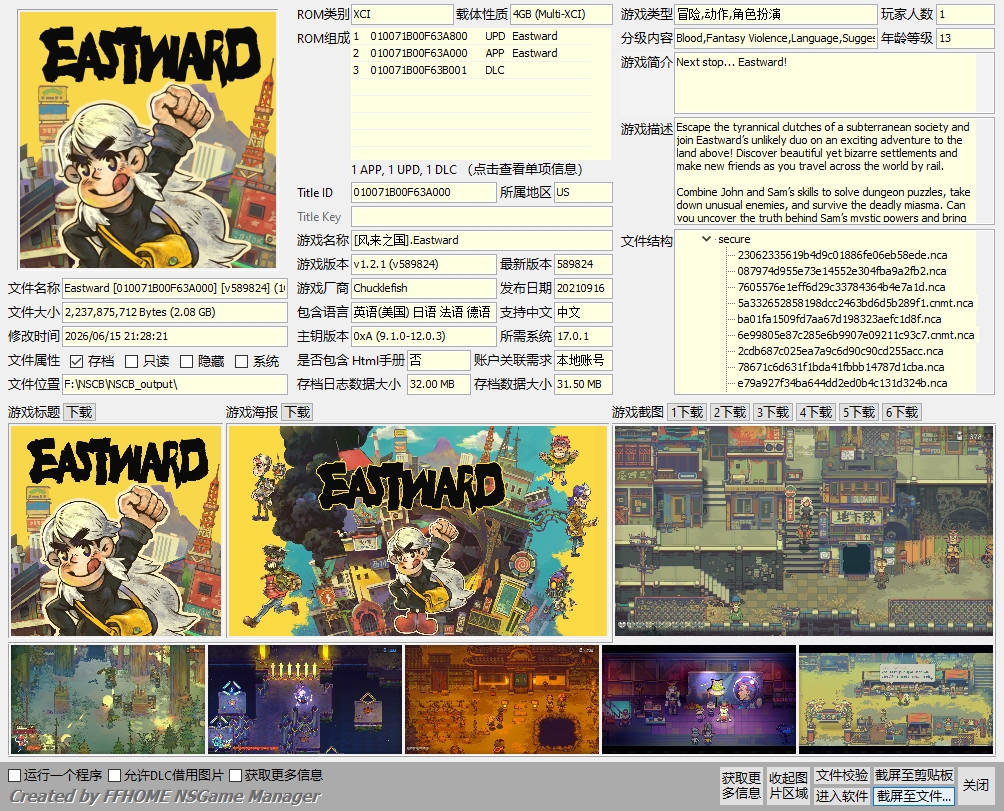The image size is (1004, 811).
Task: Click the 载体性质 4GB (Multi-XCI) field
Action: point(562,14)
